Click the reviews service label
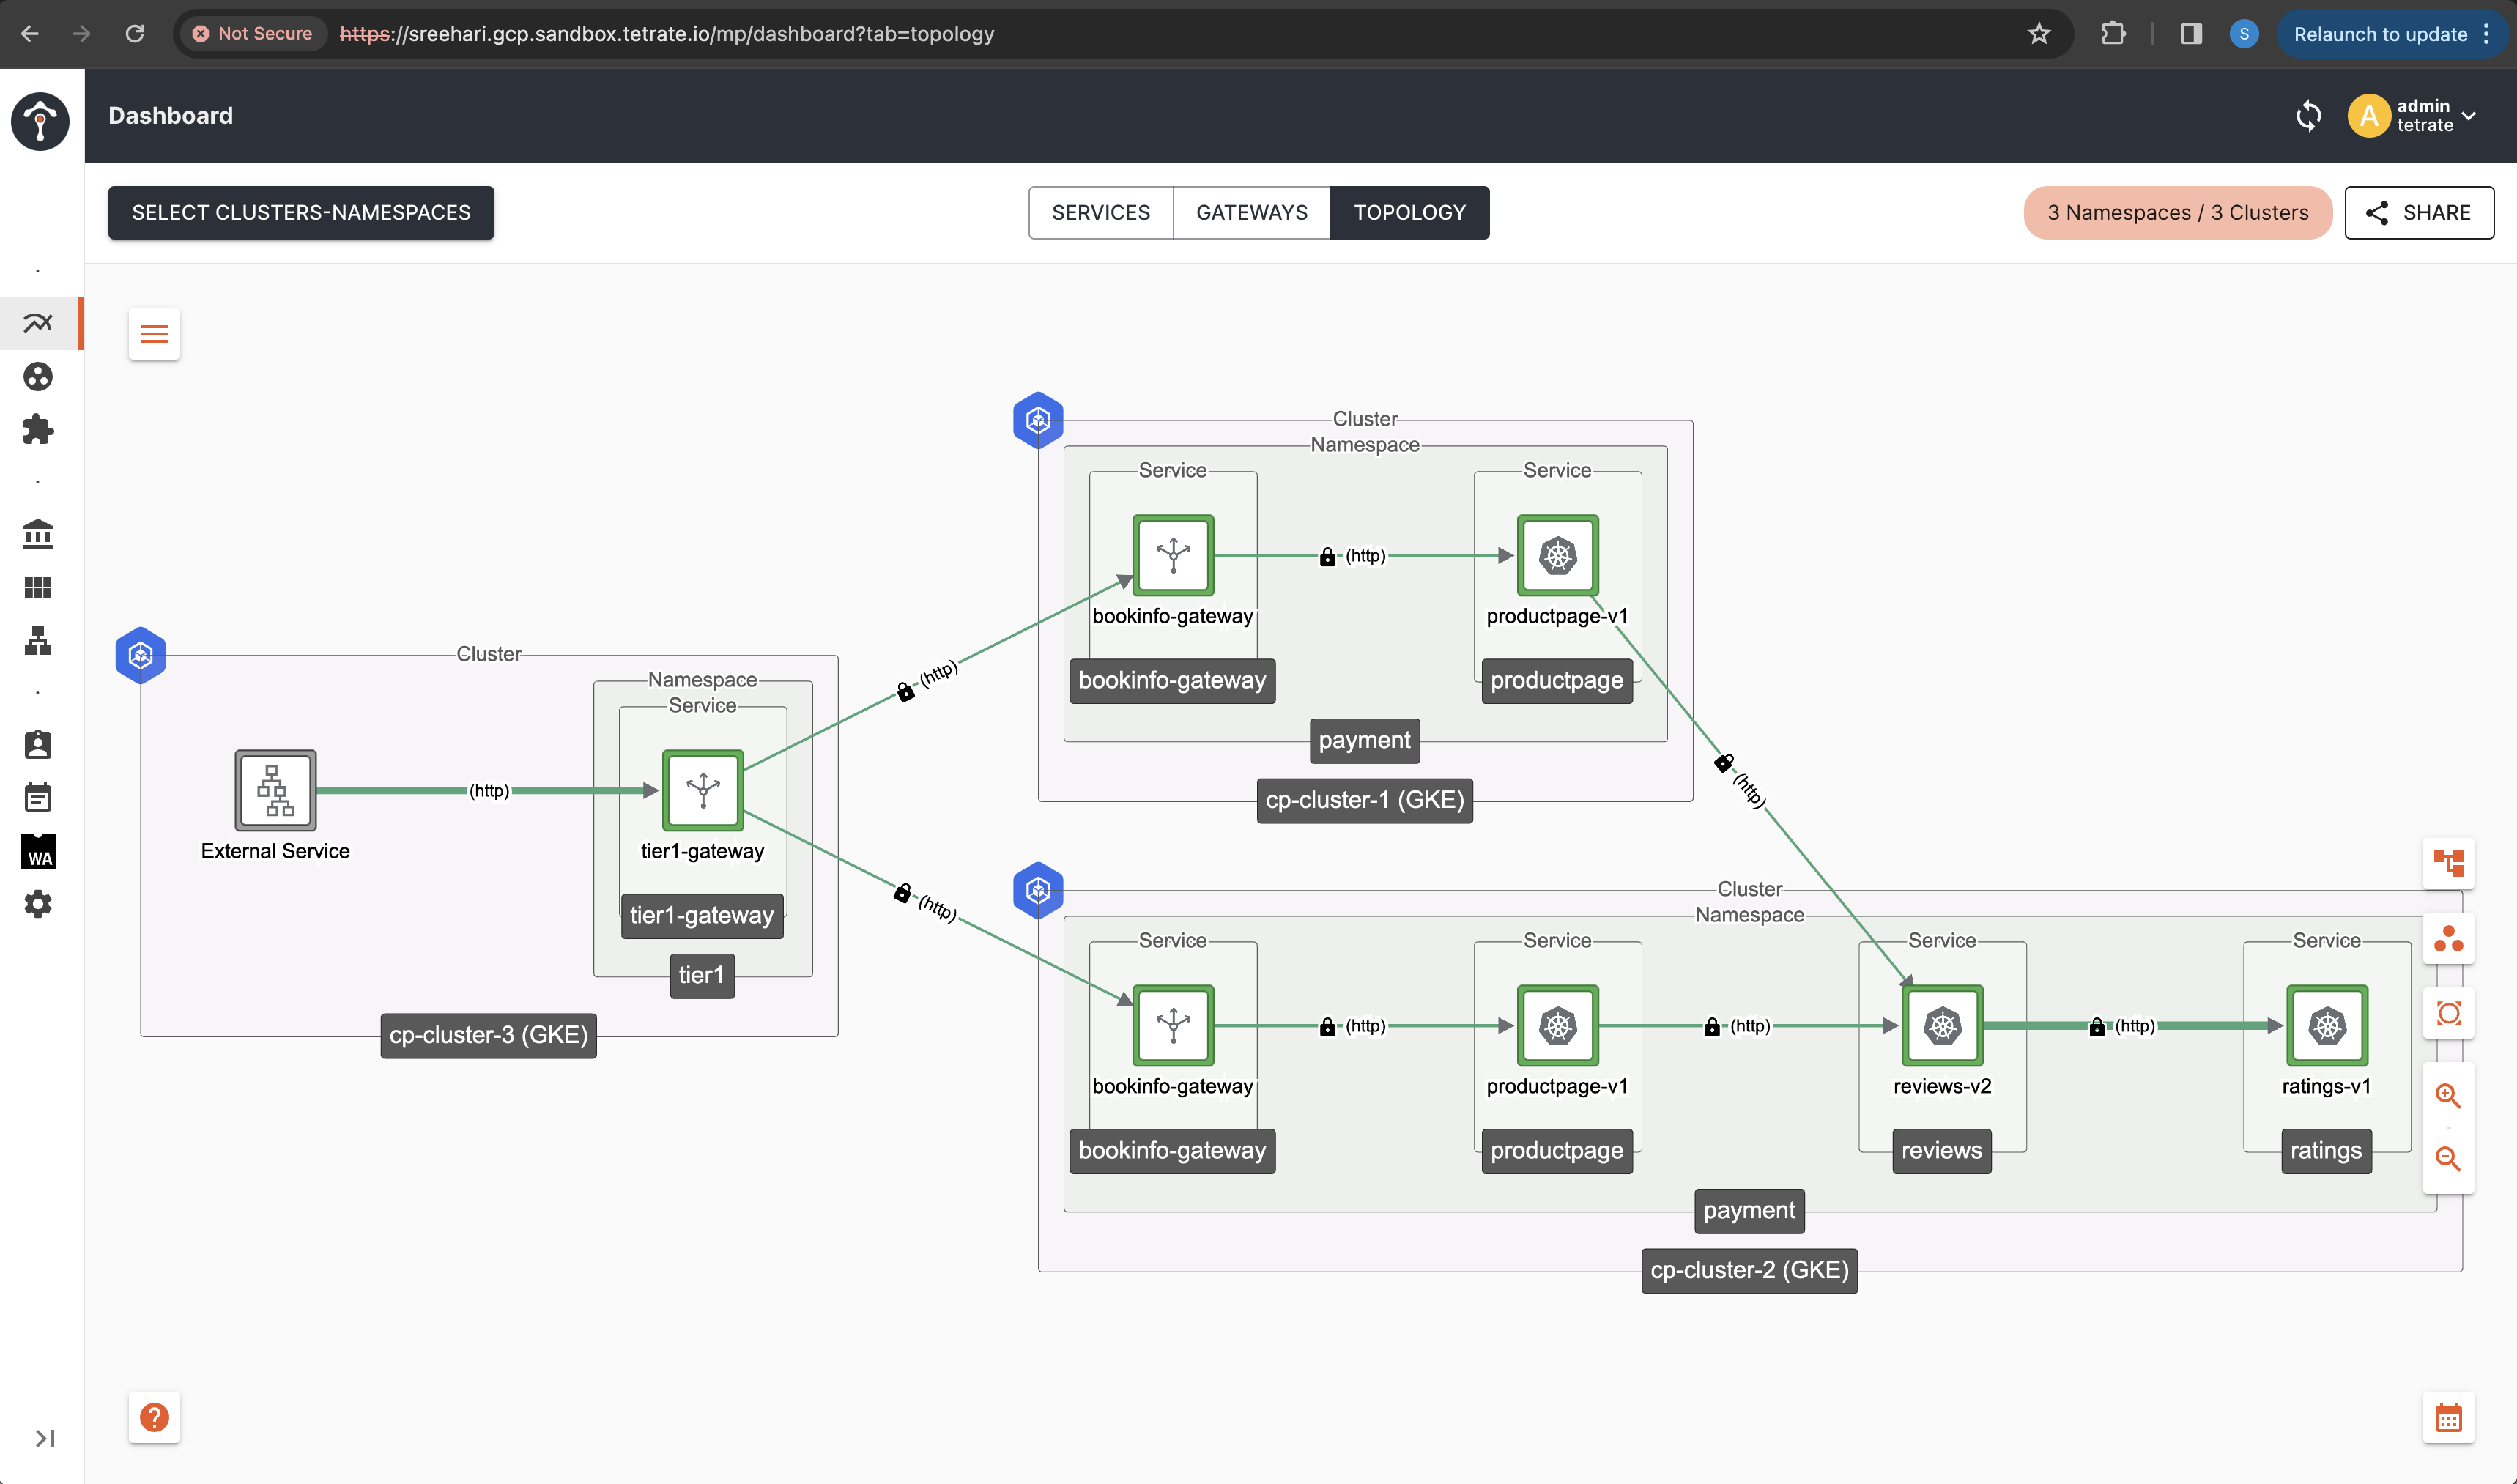Viewport: 2517px width, 1484px height. pos(1941,1150)
